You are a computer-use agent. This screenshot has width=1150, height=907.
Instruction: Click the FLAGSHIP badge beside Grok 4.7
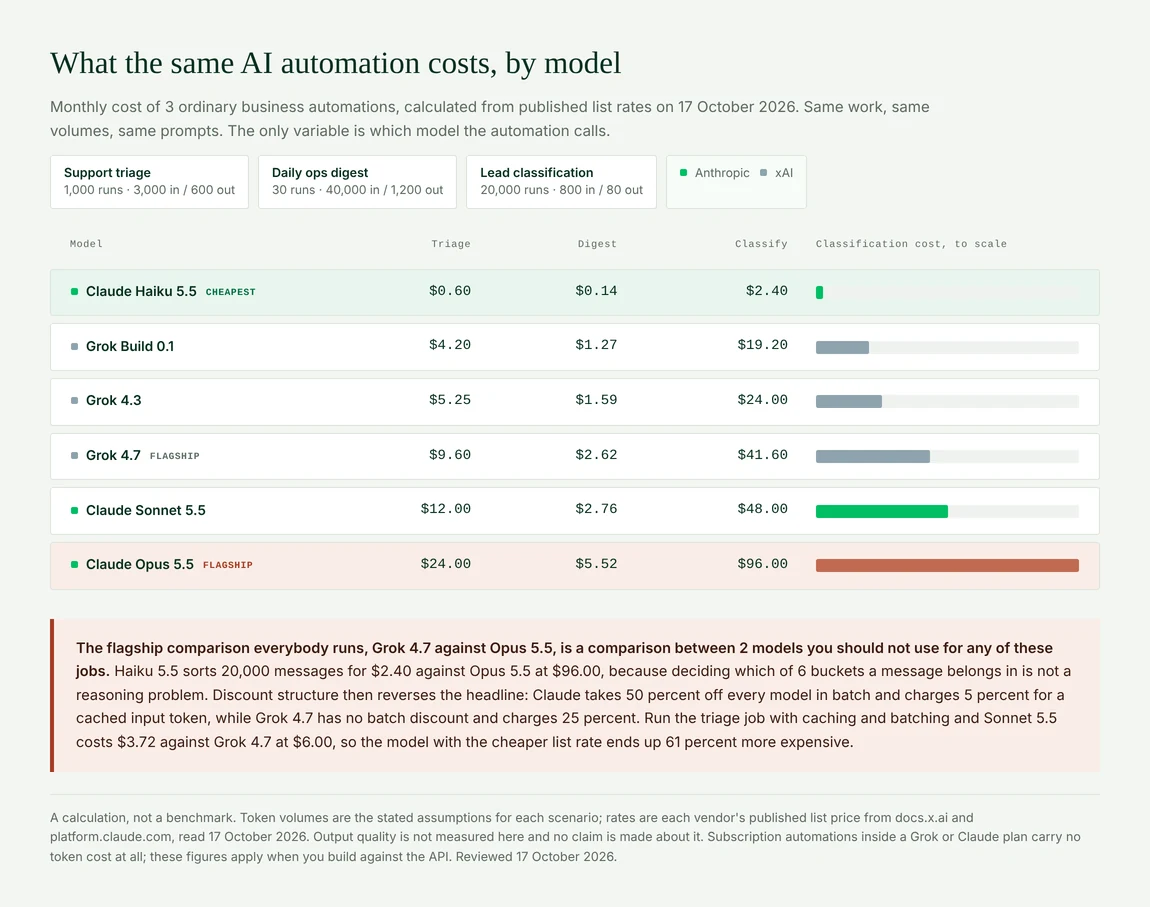coord(175,456)
